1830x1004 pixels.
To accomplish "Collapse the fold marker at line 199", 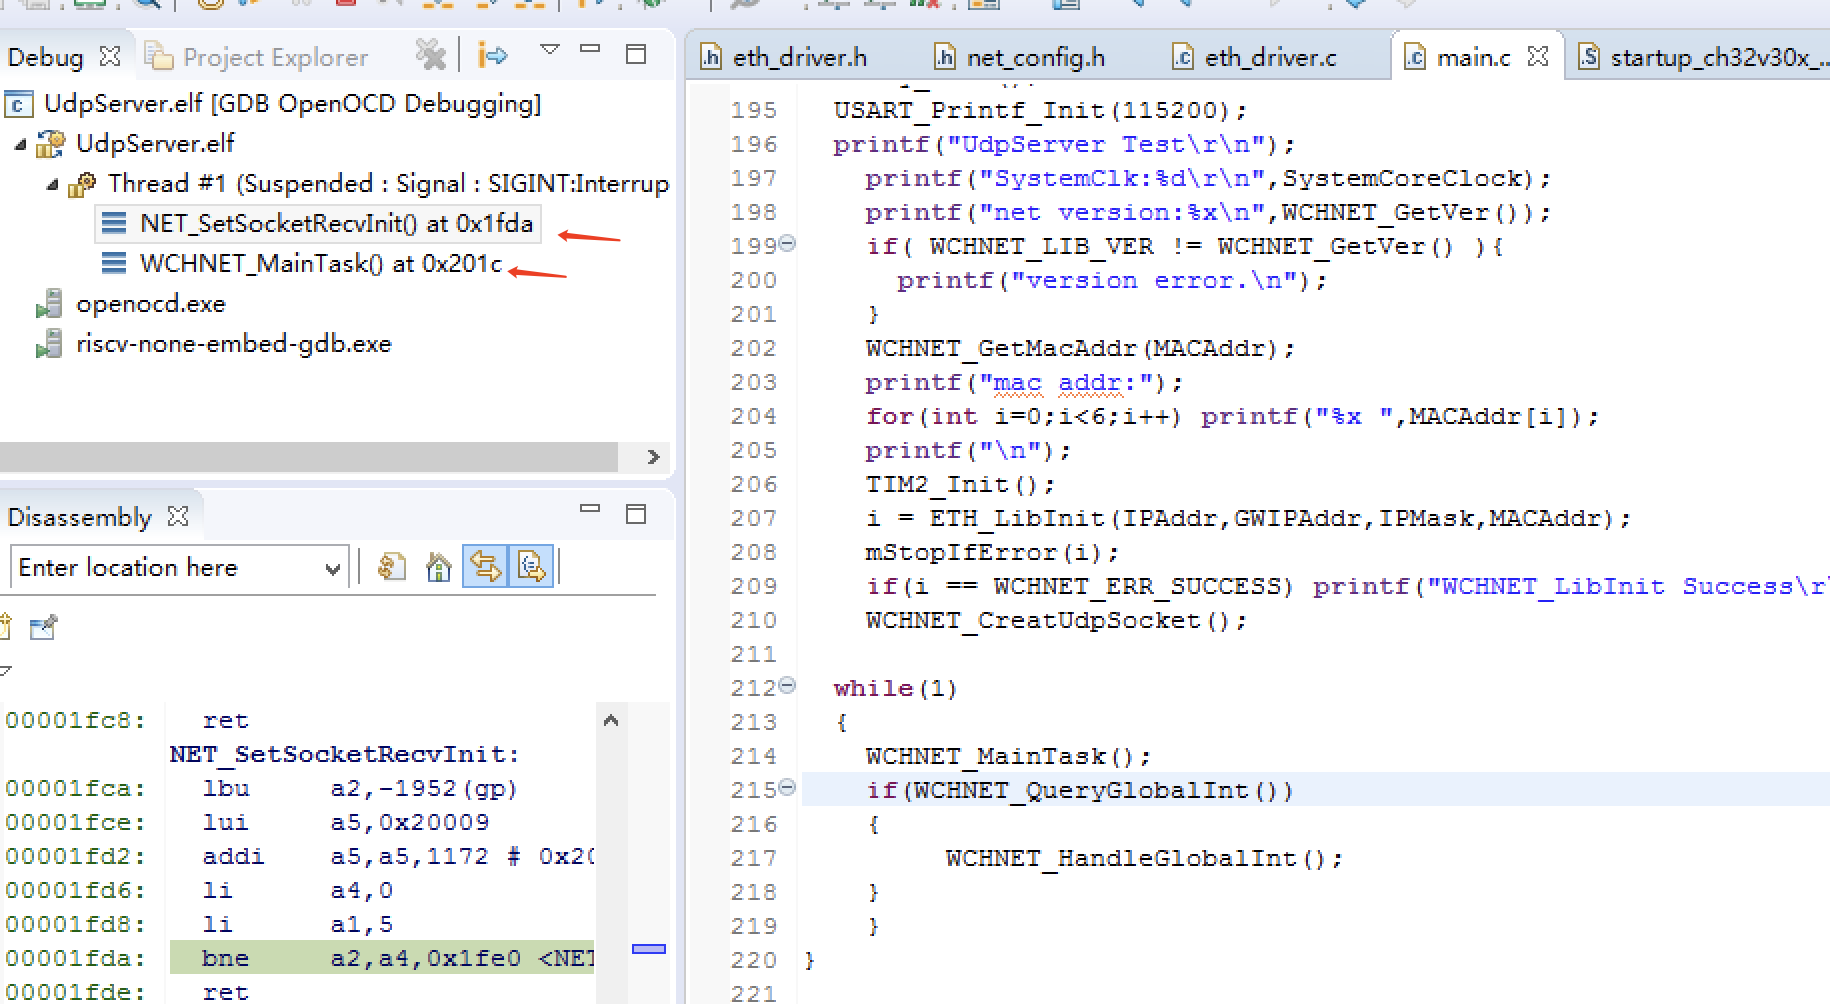I will [787, 243].
